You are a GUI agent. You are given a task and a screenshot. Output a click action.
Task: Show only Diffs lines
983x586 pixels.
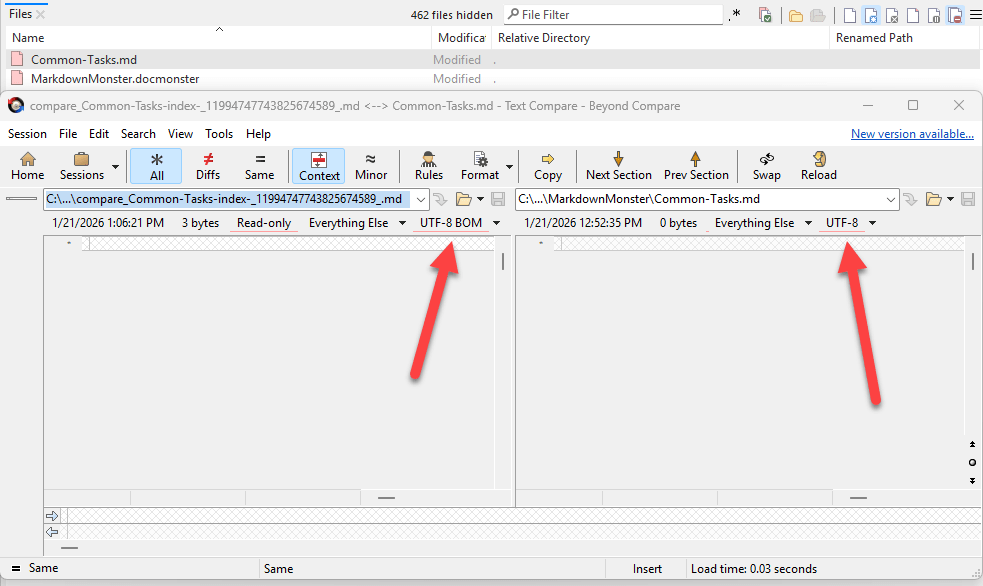pyautogui.click(x=208, y=165)
